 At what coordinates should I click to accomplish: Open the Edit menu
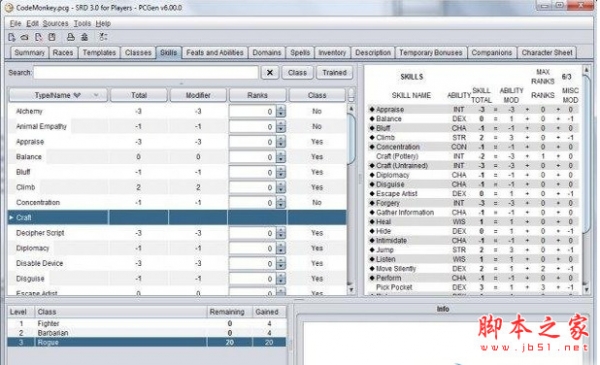(x=32, y=23)
